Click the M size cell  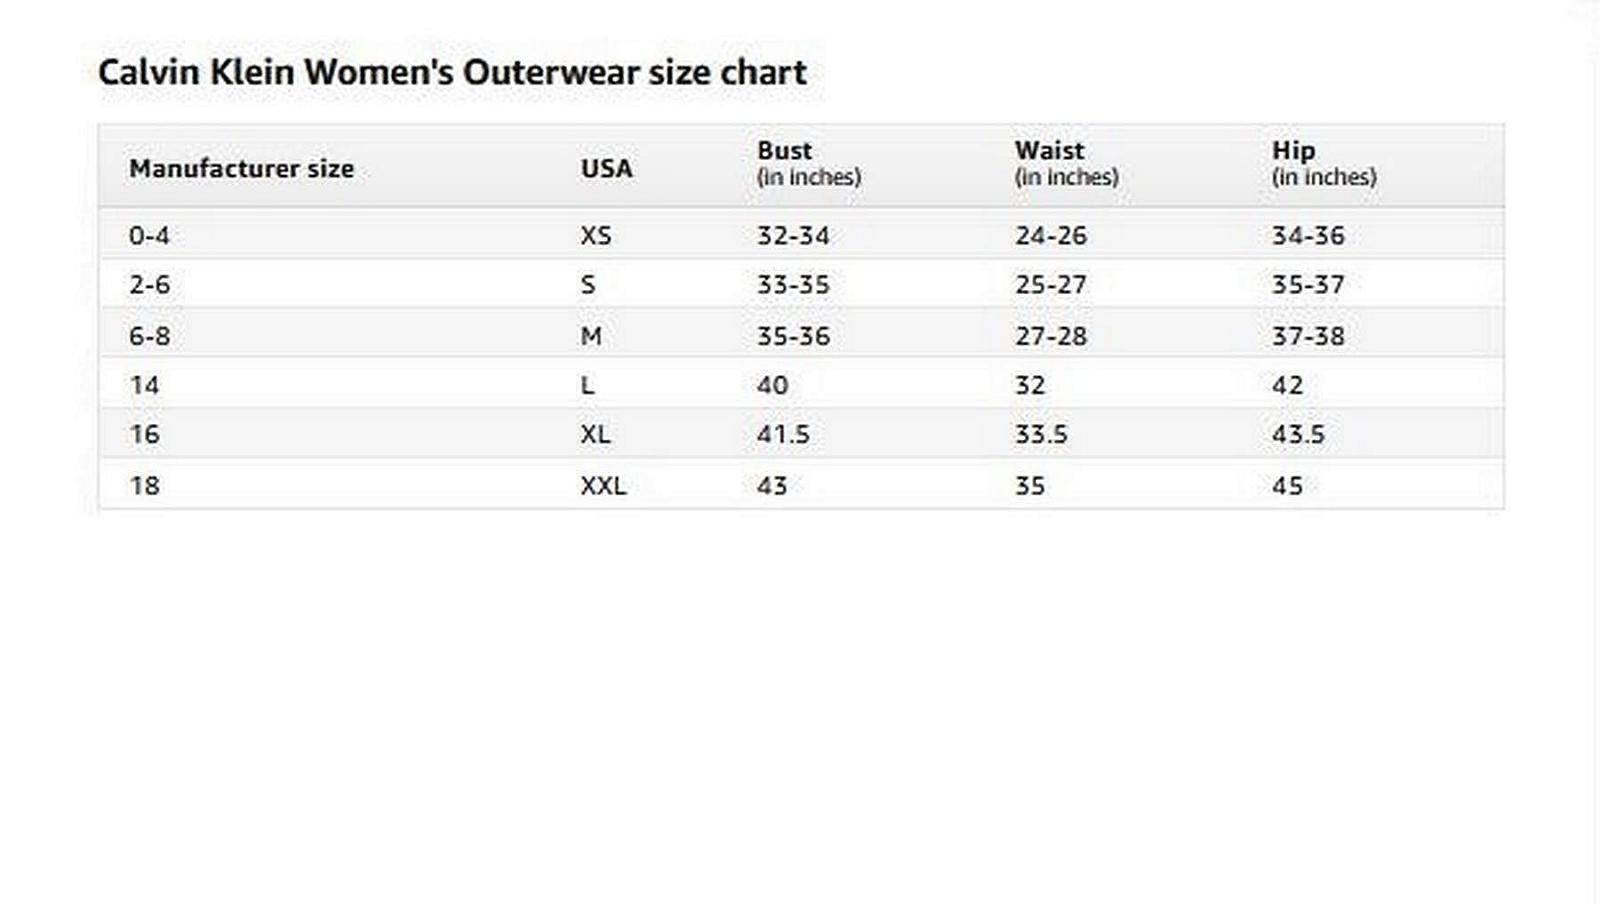coord(591,336)
